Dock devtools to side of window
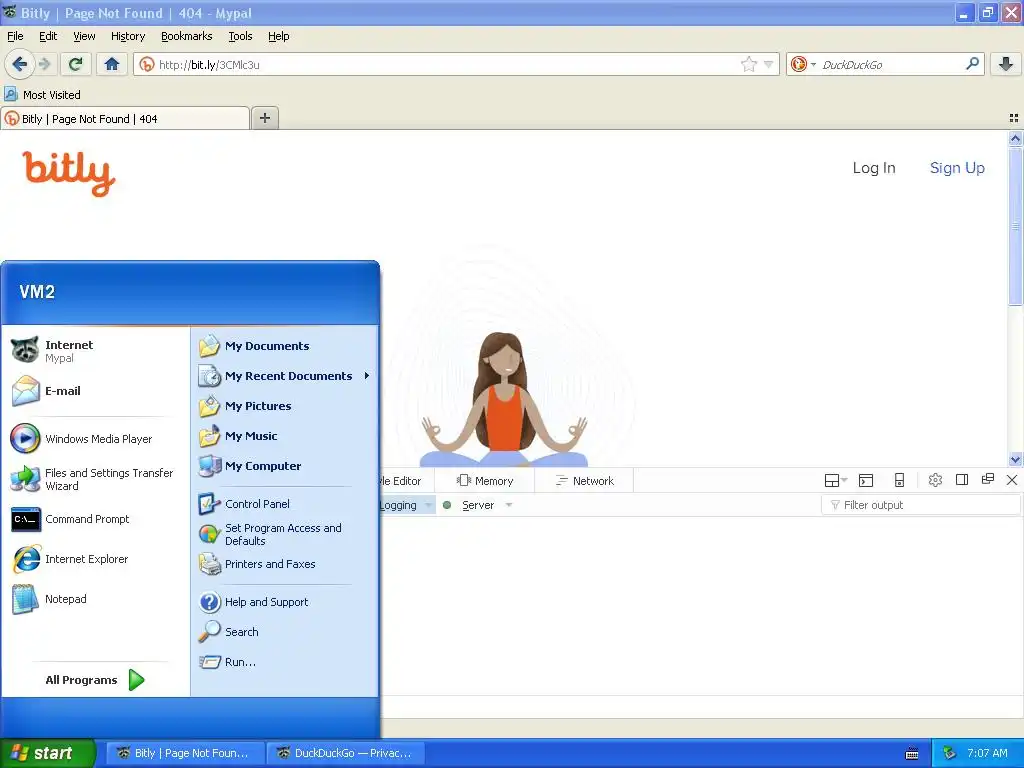Screen dimensions: 1024x768 pos(961,480)
